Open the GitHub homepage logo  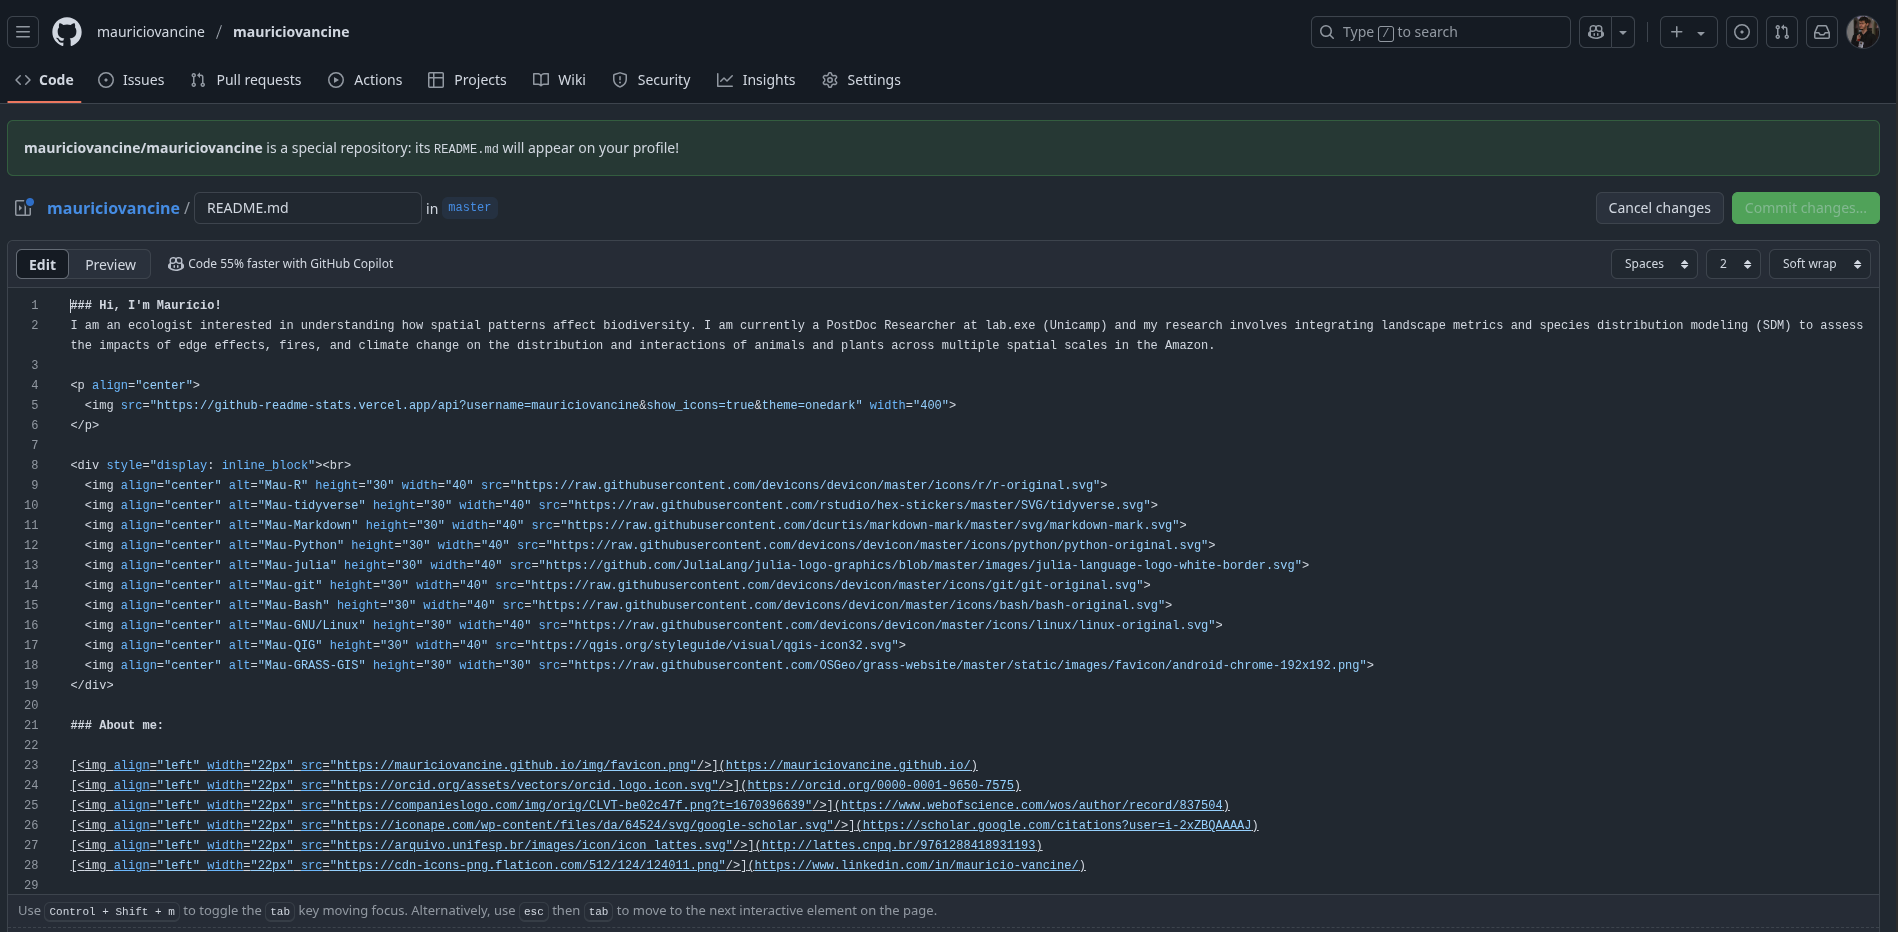[x=67, y=32]
